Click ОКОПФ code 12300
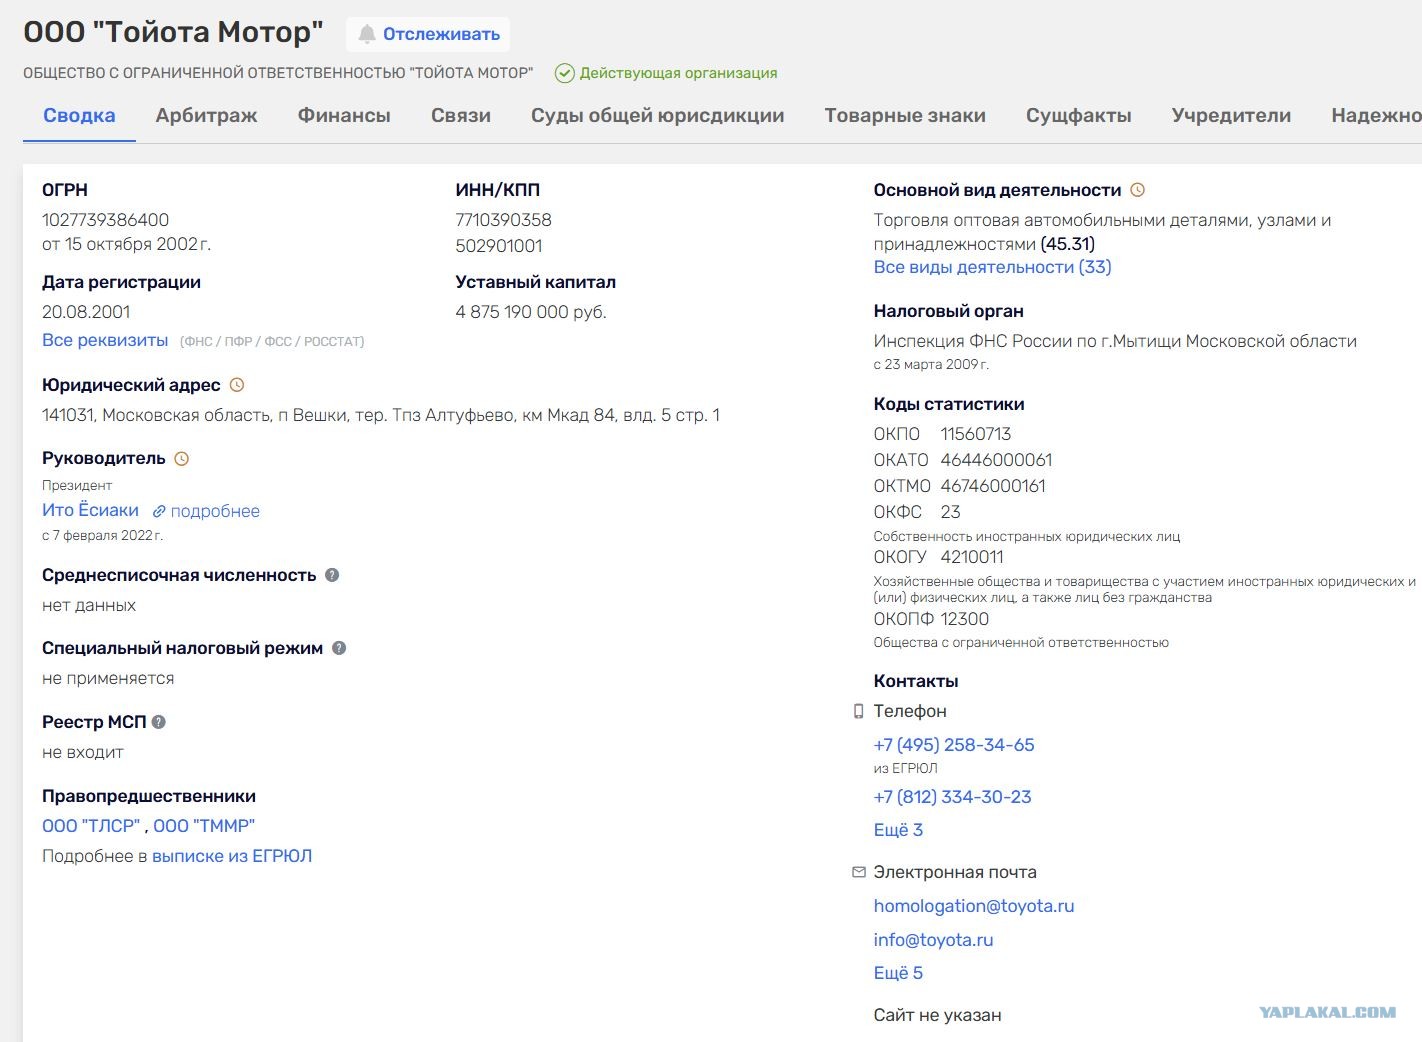The image size is (1422, 1042). click(x=964, y=619)
